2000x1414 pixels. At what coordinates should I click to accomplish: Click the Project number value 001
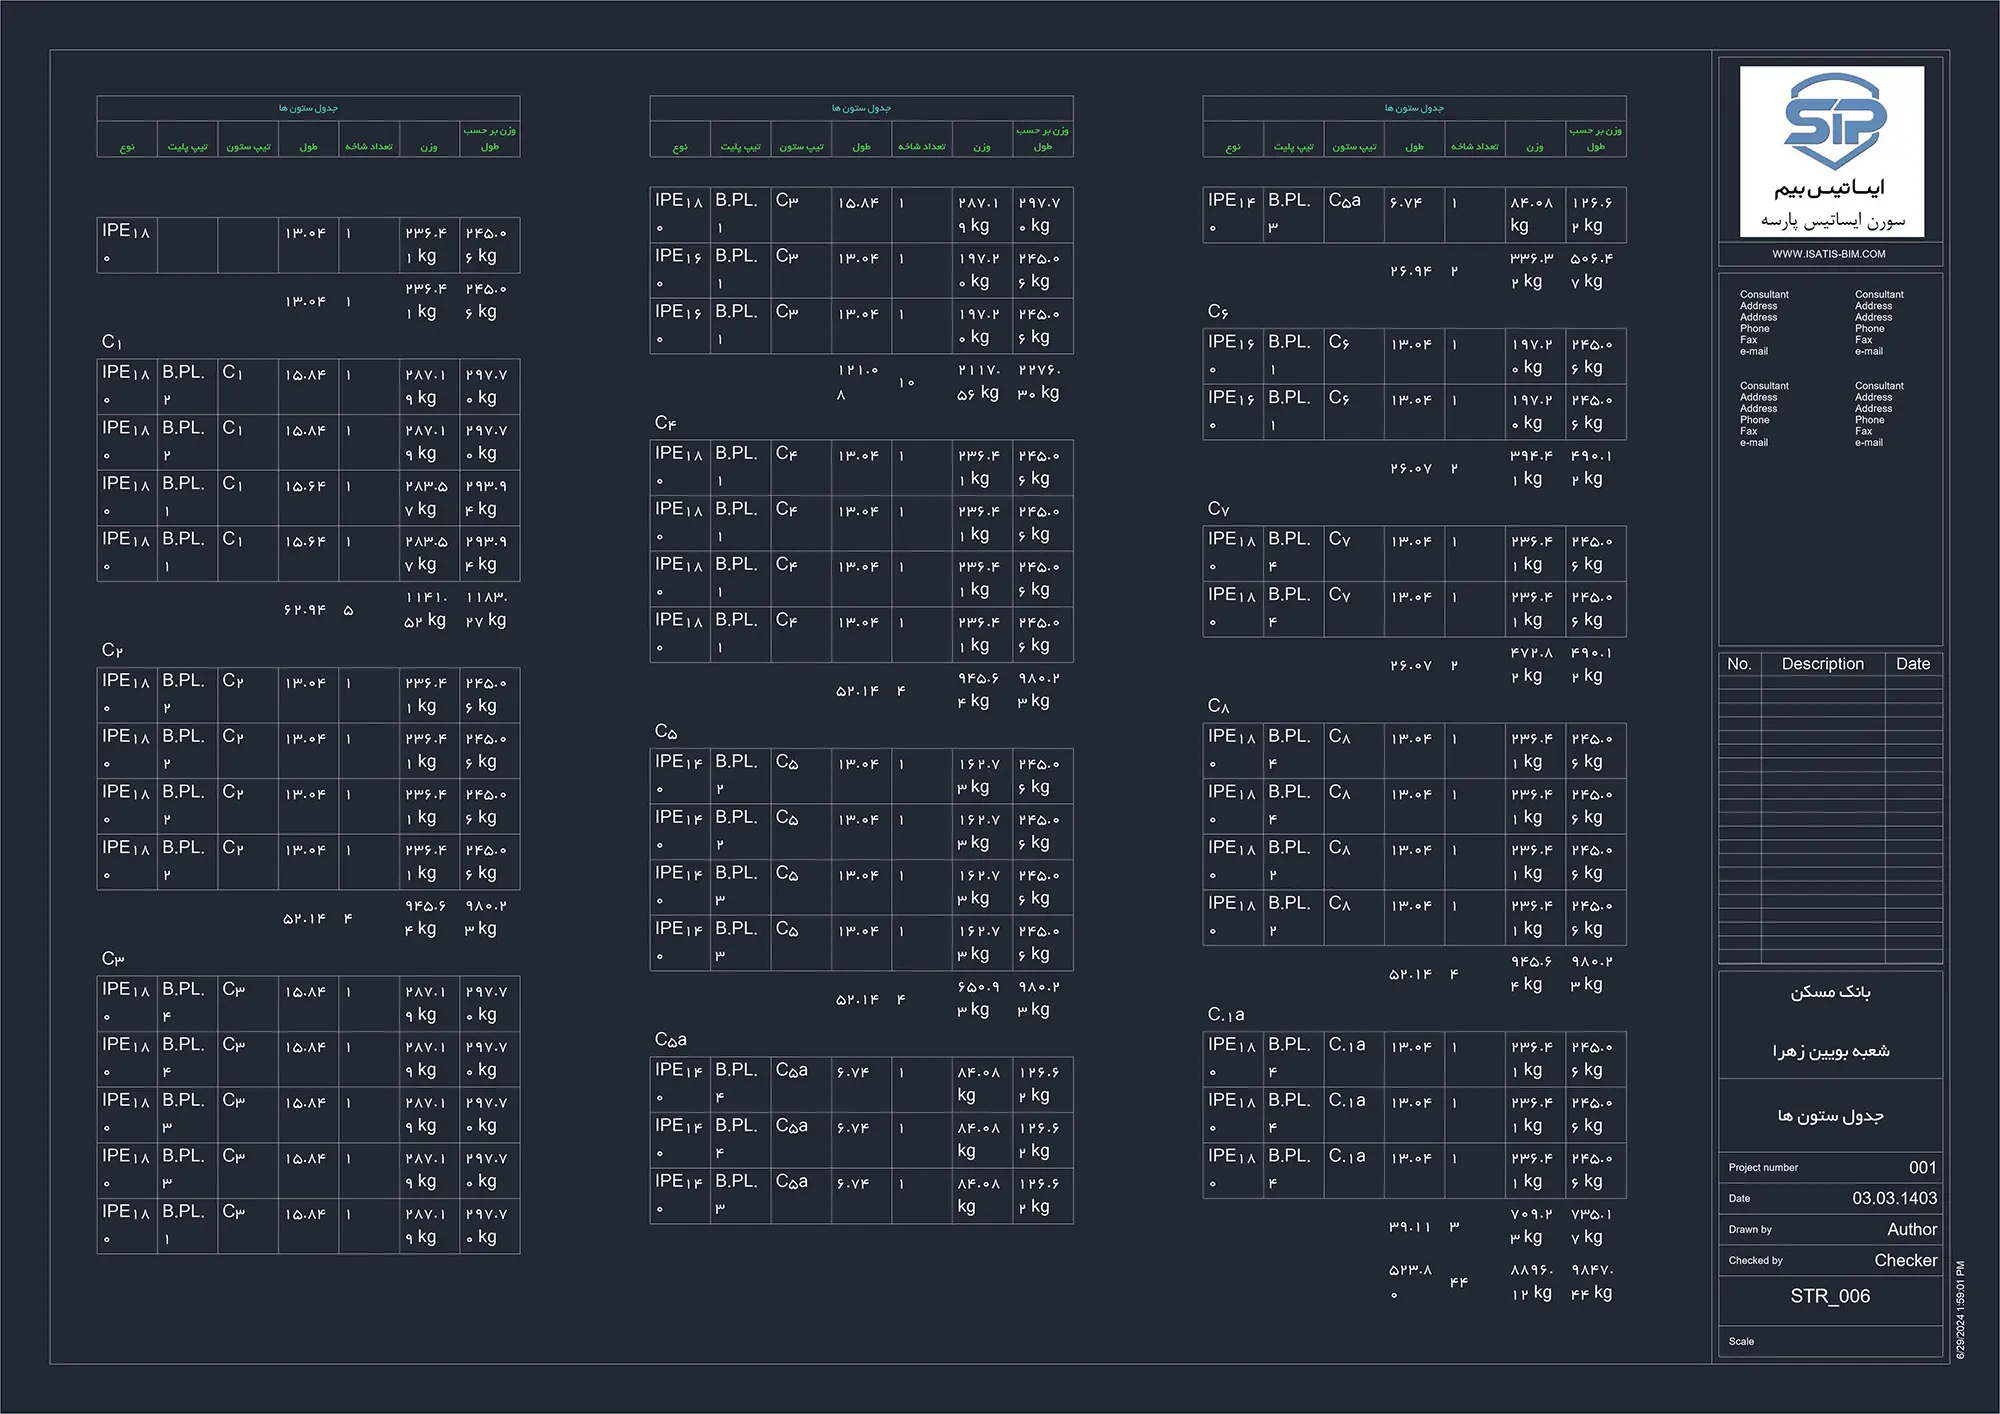[1921, 1167]
